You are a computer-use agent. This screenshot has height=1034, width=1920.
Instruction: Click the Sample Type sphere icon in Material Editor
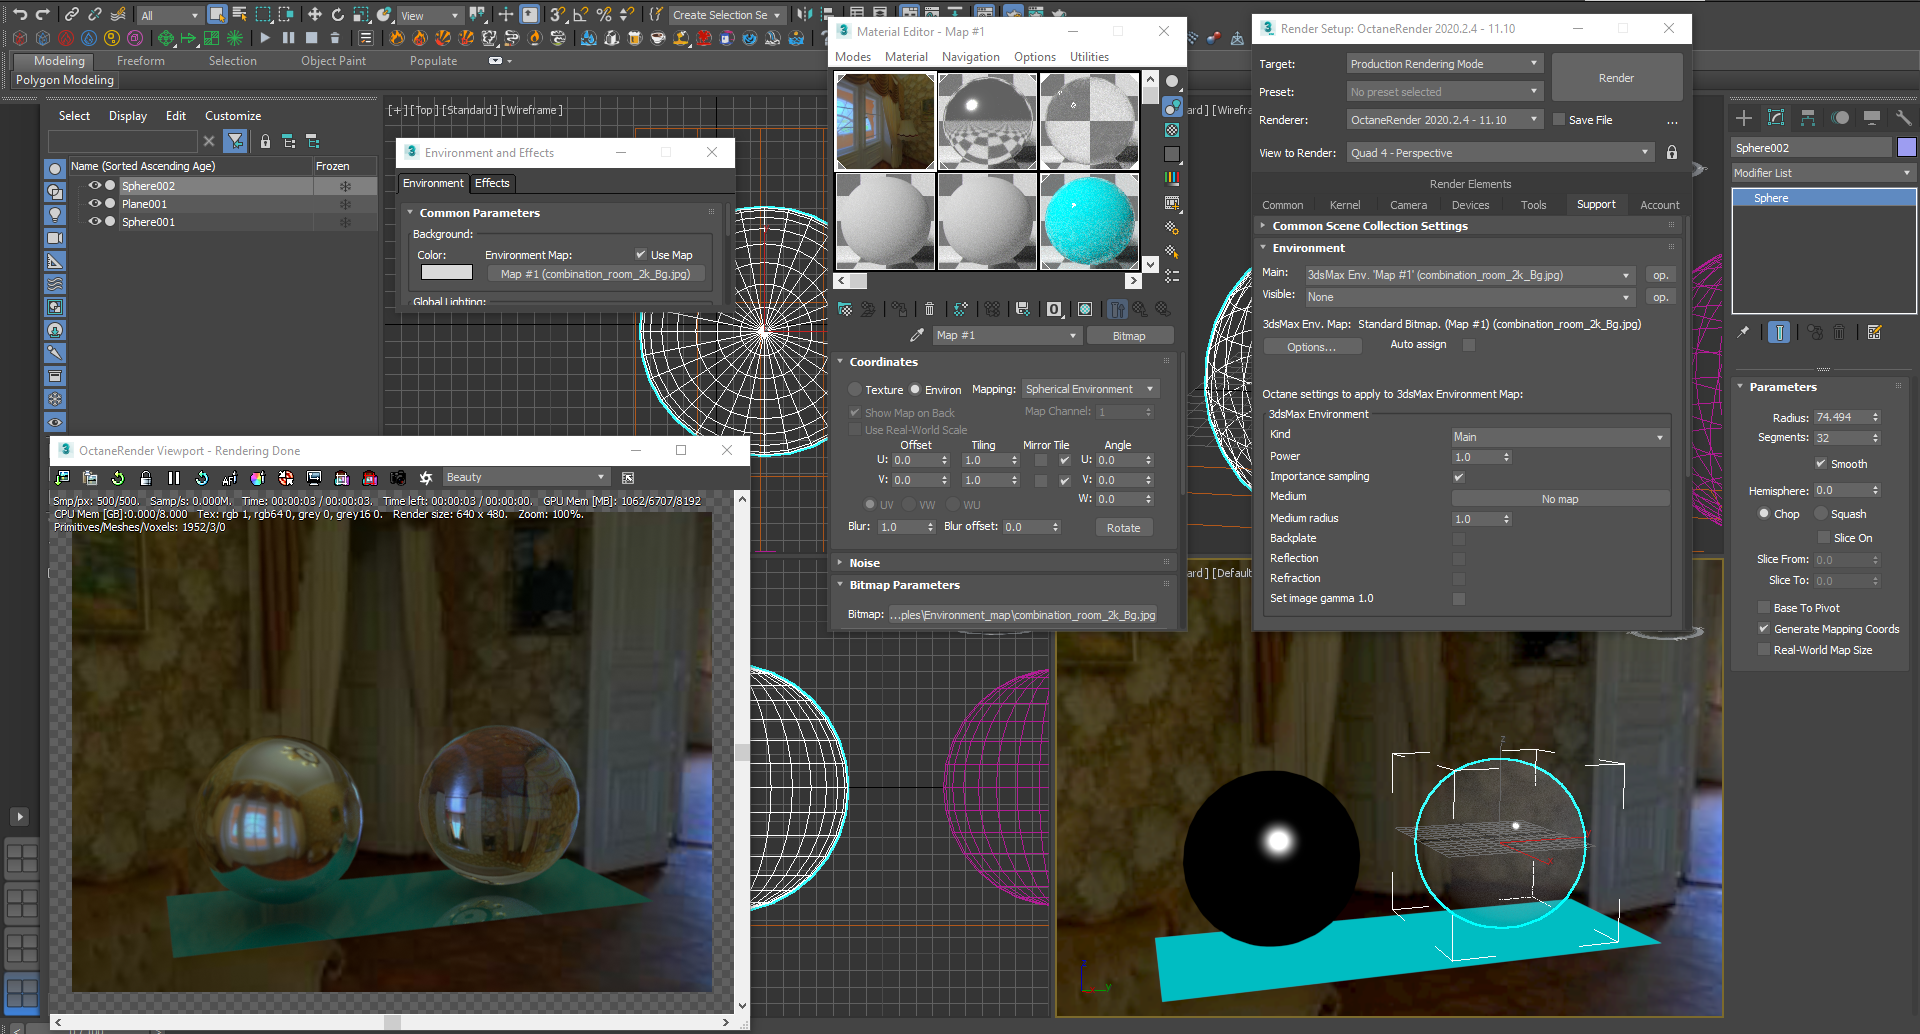tap(1172, 82)
